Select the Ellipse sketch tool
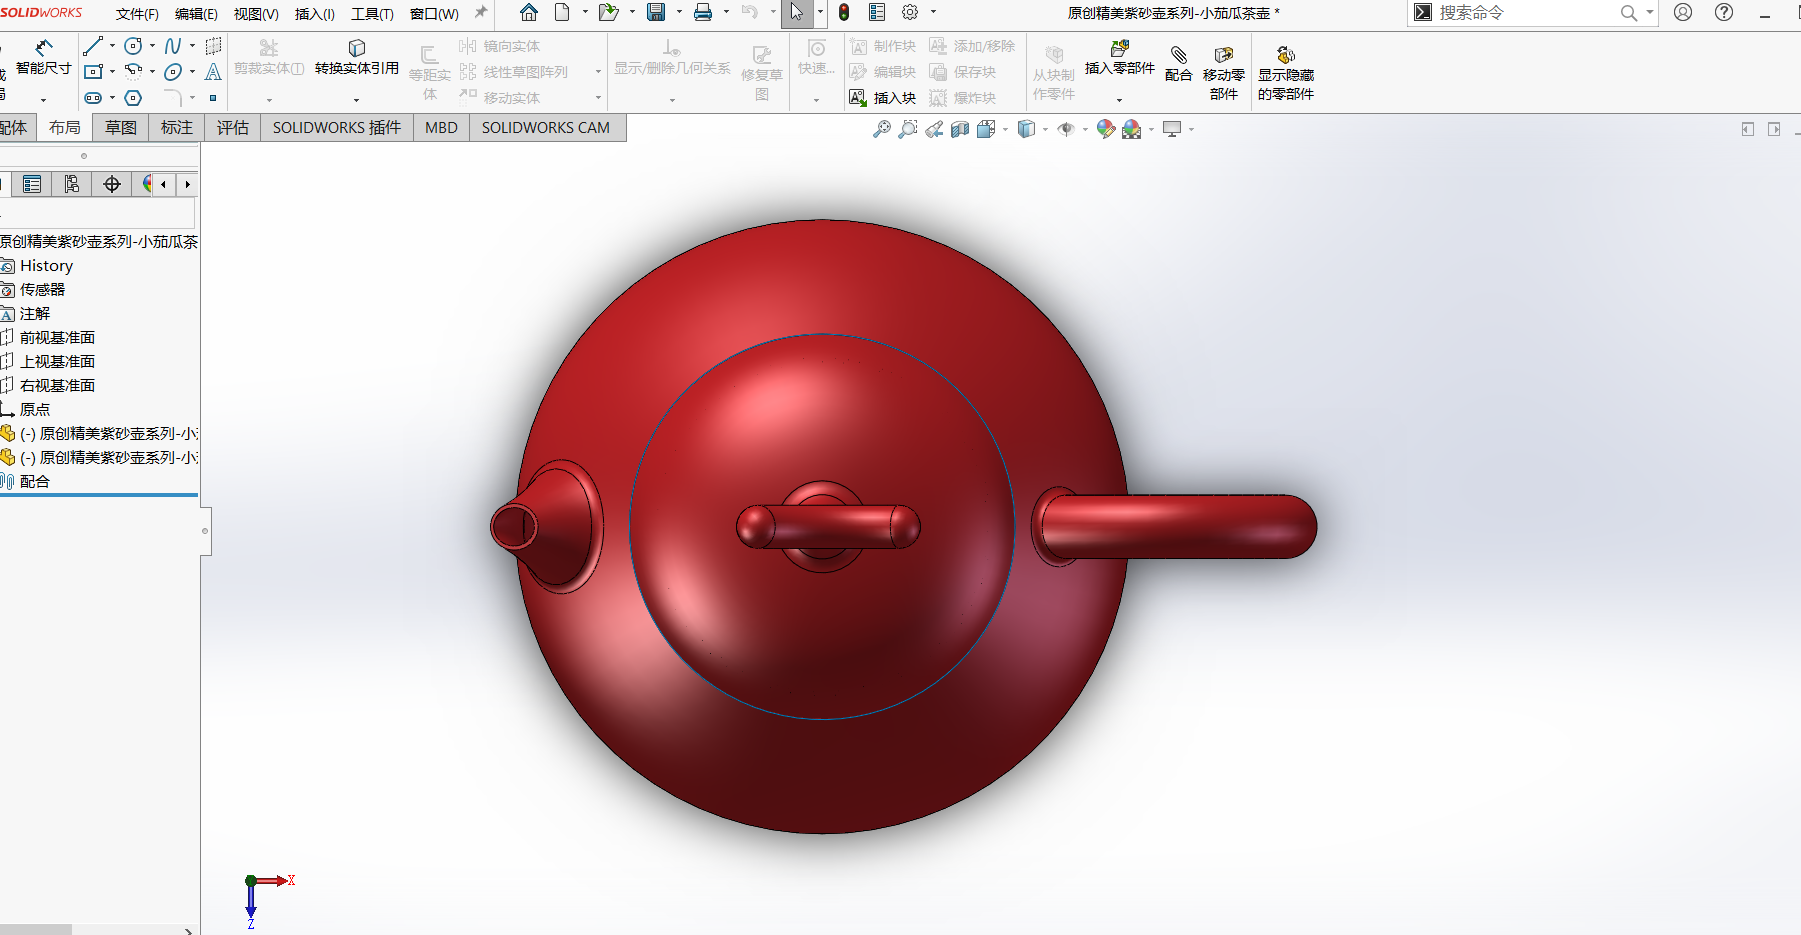Viewport: 1801px width, 935px height. (x=173, y=72)
